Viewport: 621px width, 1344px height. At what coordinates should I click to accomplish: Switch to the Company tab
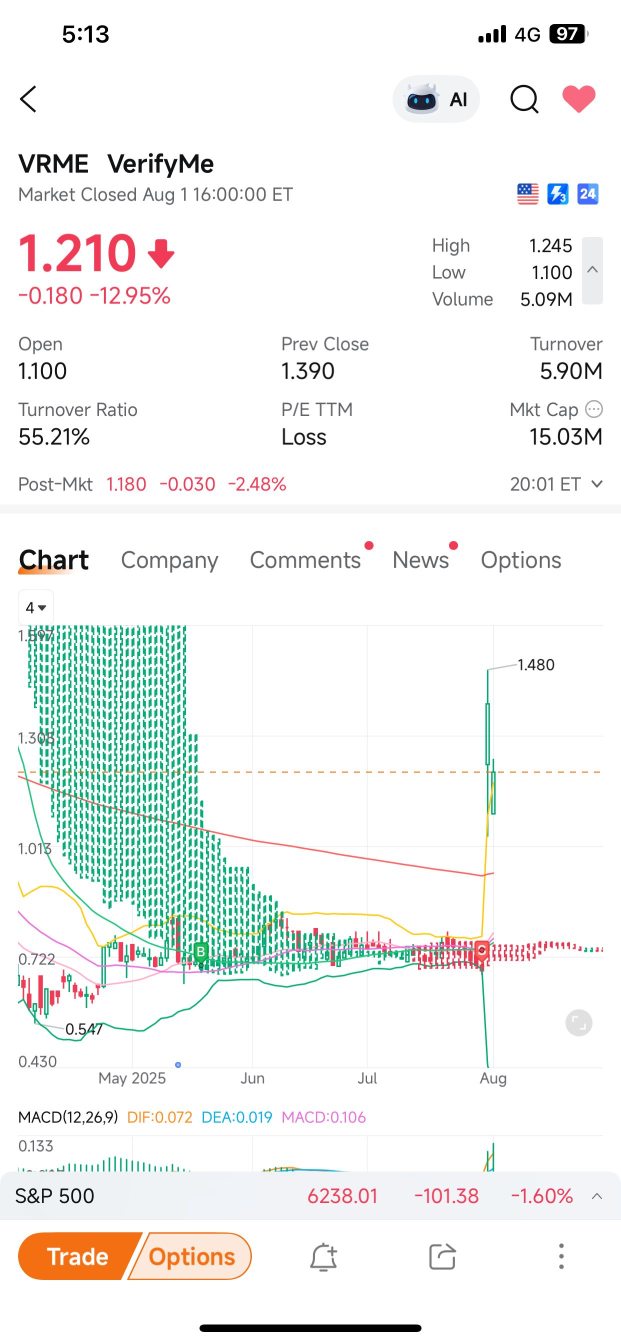point(169,560)
